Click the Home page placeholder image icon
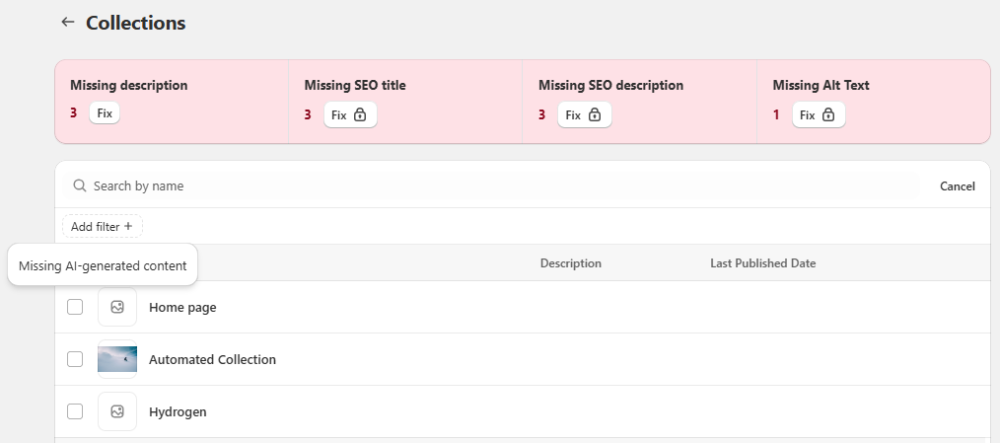 click(x=117, y=307)
